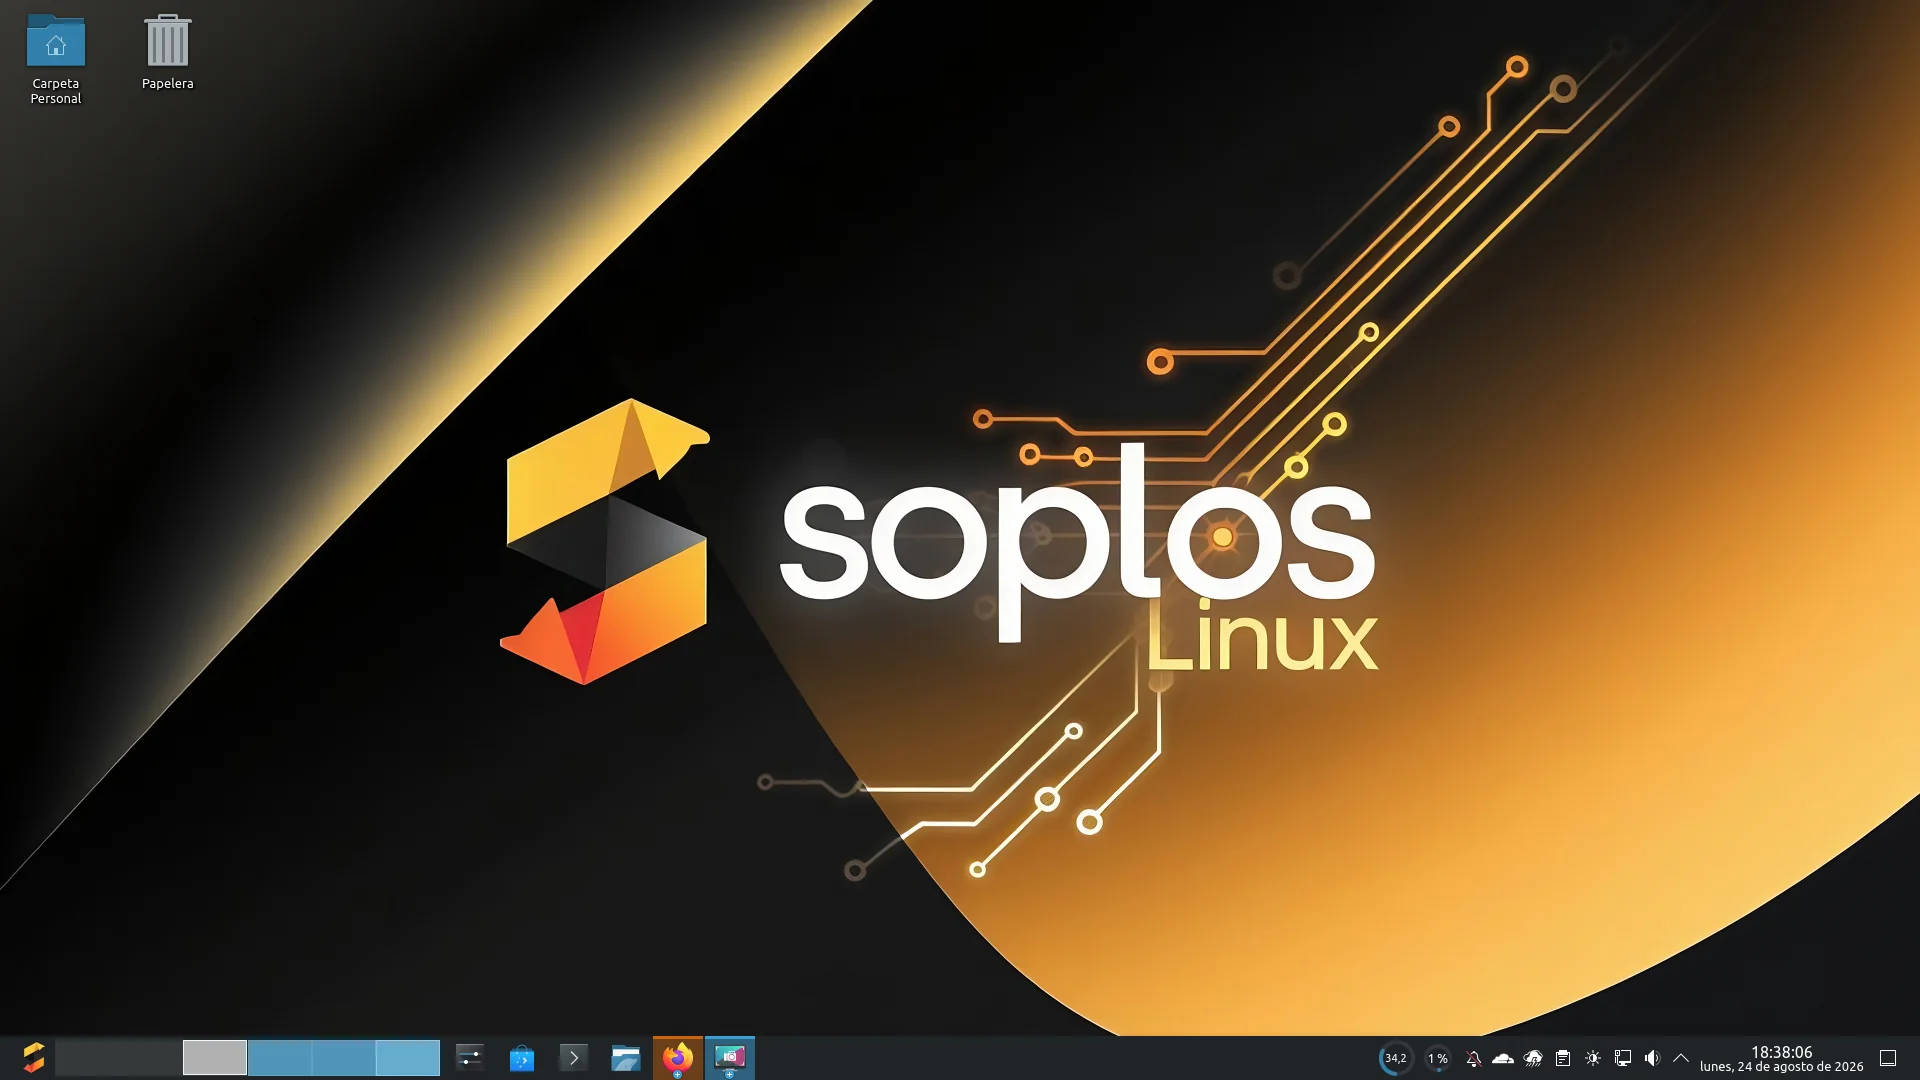Screen dimensions: 1920x1080
Task: Open the volume speaker tray icon
Action: point(1652,1058)
